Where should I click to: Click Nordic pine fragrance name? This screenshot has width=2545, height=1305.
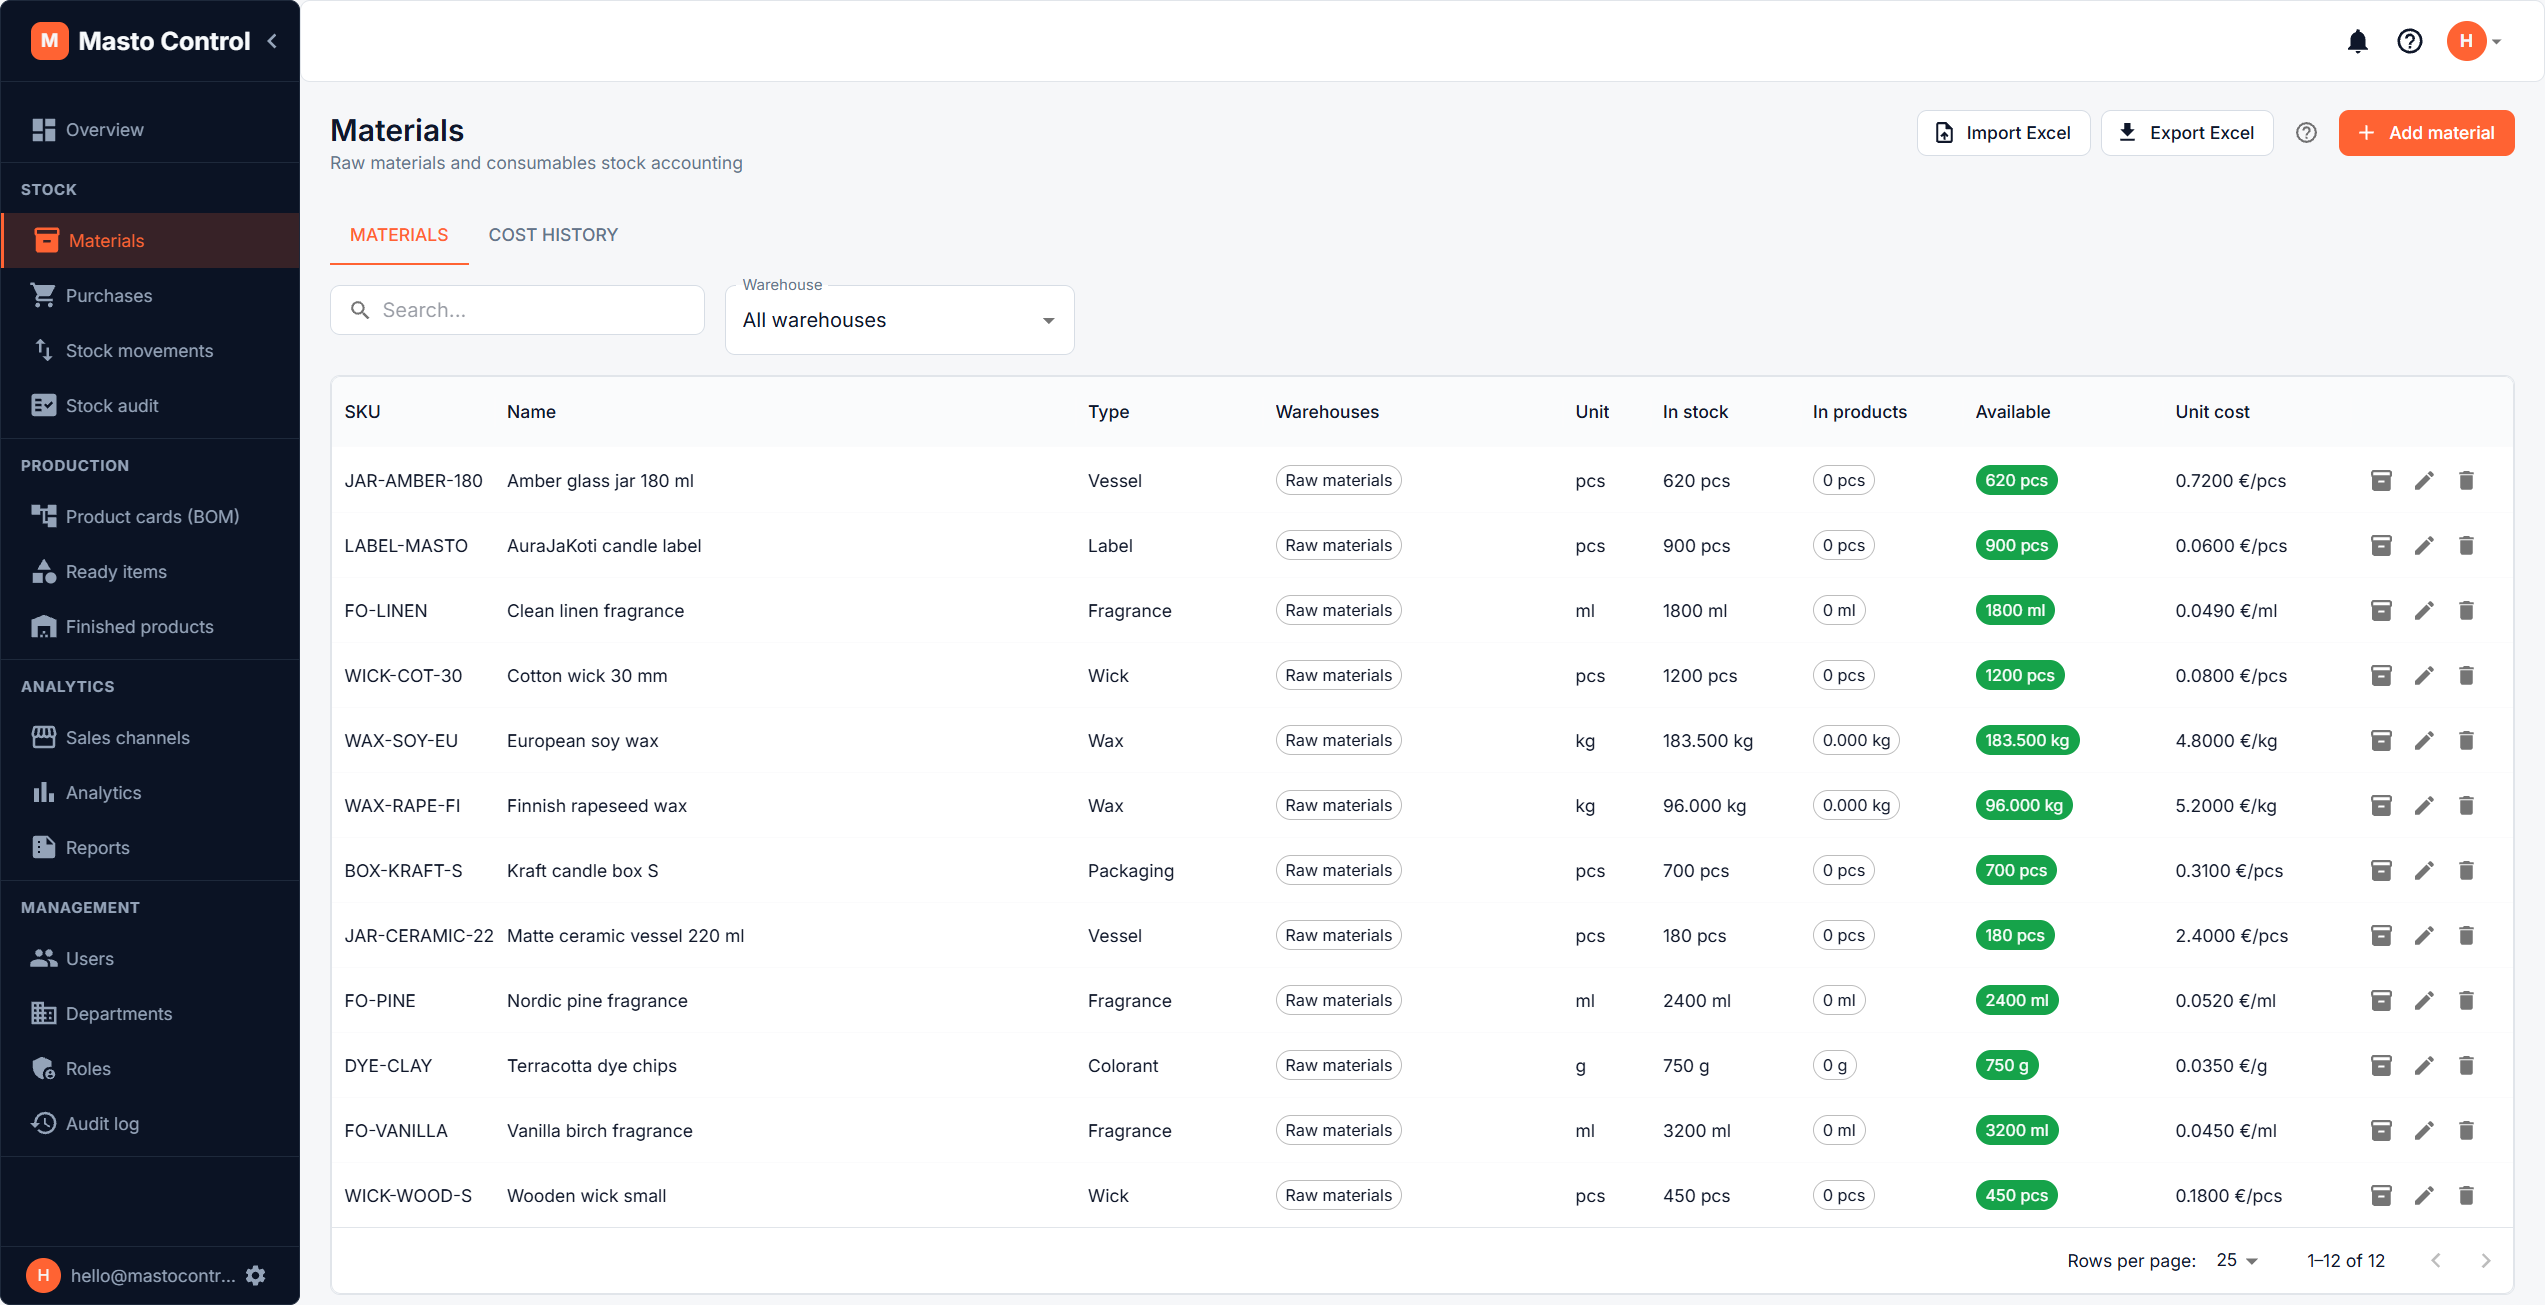597,1001
